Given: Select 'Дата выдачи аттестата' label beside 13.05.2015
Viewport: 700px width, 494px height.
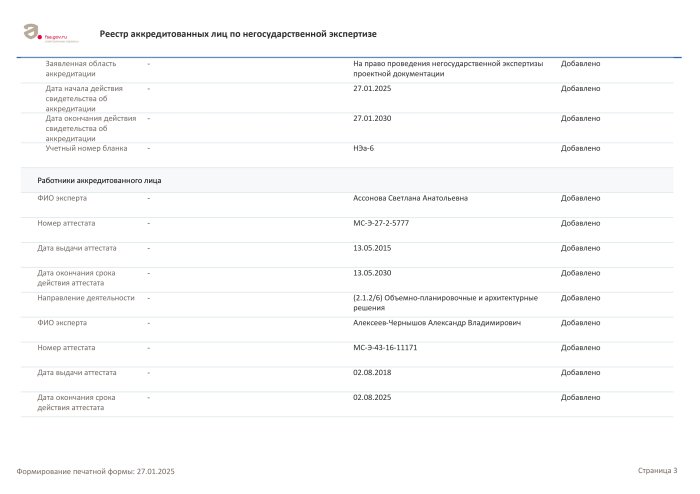Looking at the screenshot, I should [77, 248].
